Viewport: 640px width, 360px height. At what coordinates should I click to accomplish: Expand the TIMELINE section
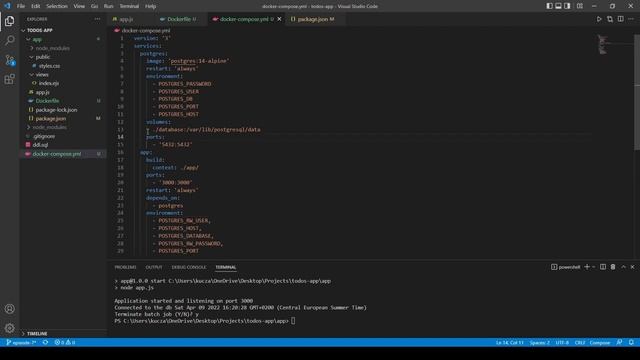(37, 333)
